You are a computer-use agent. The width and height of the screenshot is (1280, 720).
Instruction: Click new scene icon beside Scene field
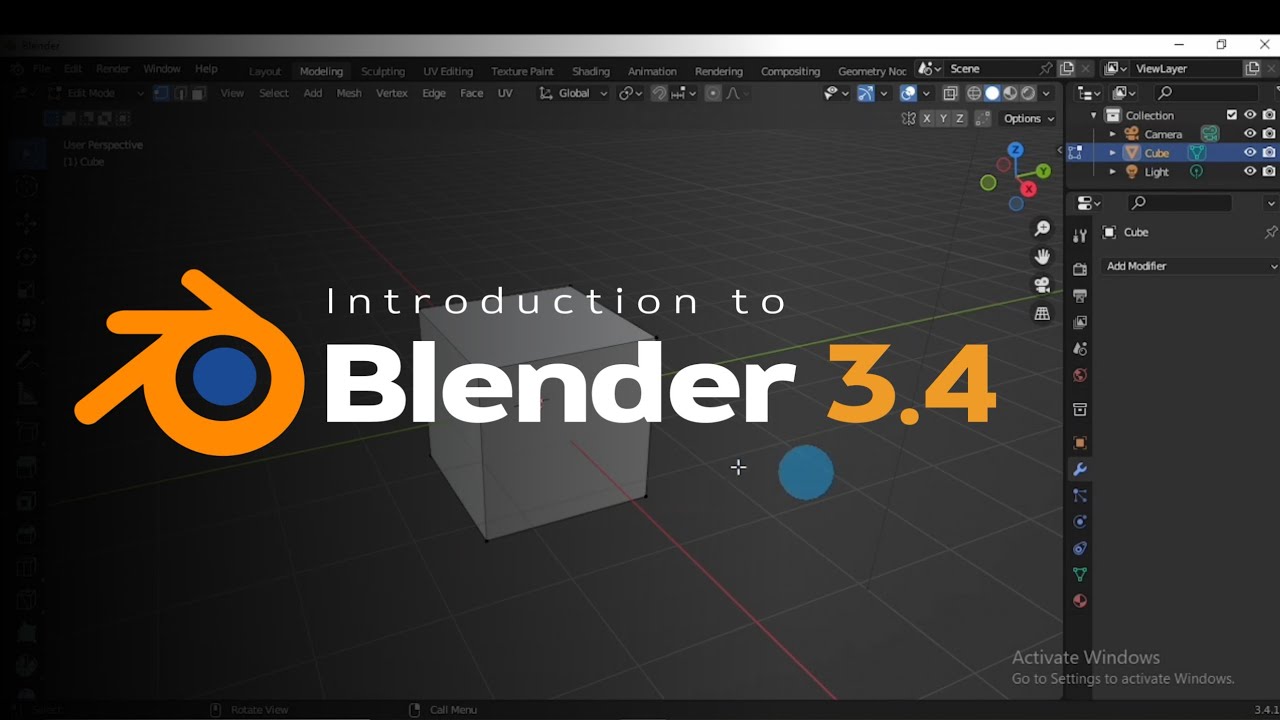pyautogui.click(x=1067, y=69)
